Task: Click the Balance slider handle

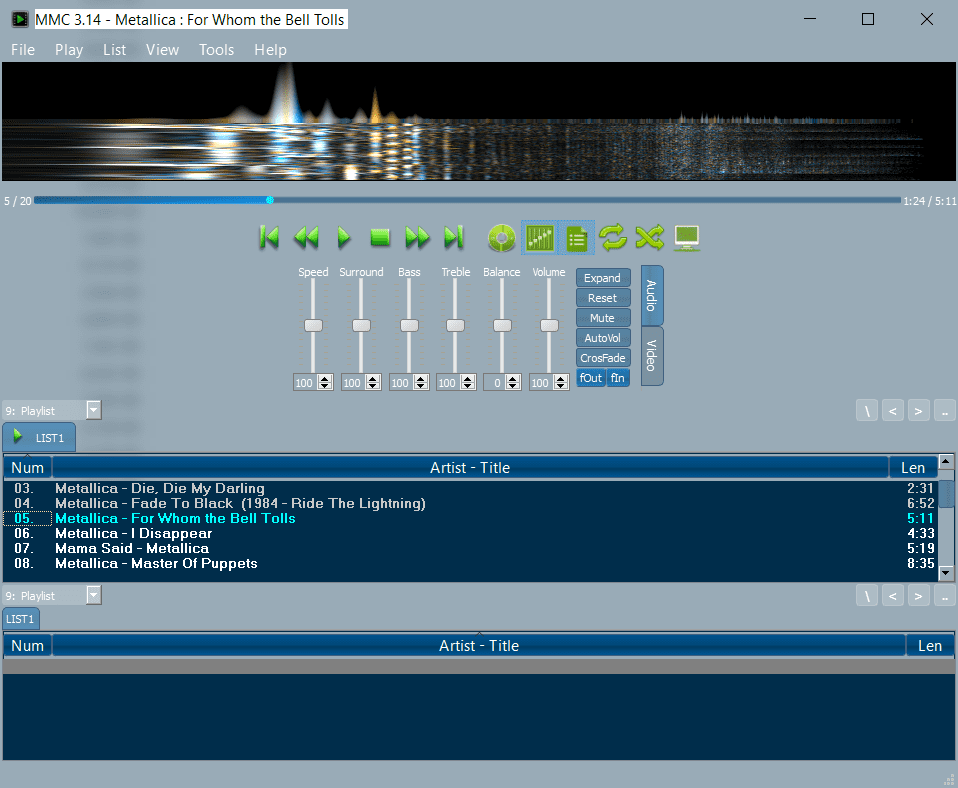Action: [x=502, y=325]
